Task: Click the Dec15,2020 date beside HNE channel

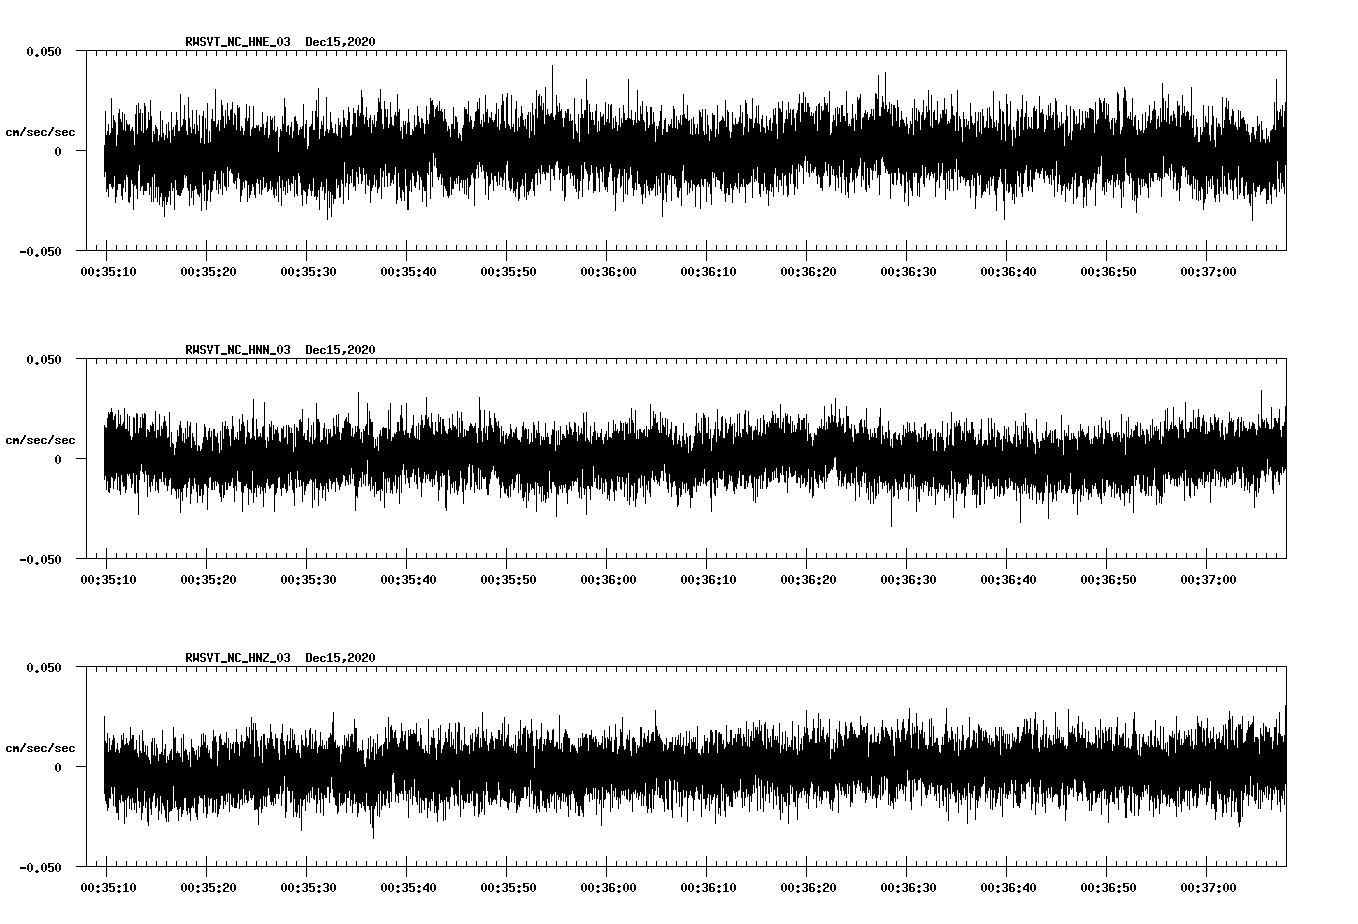Action: point(340,42)
